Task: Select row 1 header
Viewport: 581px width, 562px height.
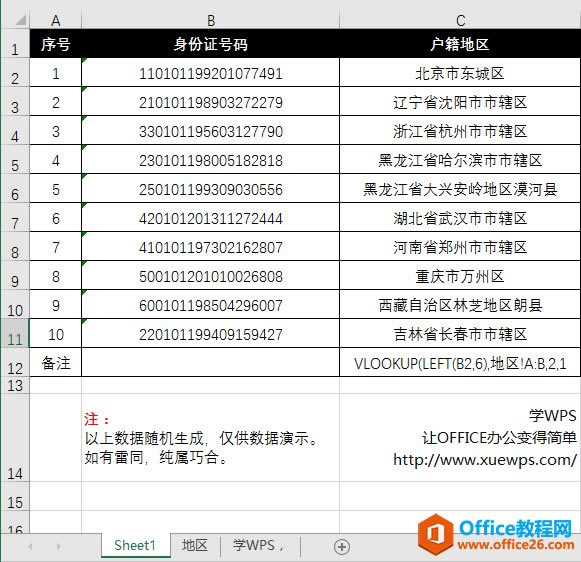Action: (x=15, y=43)
